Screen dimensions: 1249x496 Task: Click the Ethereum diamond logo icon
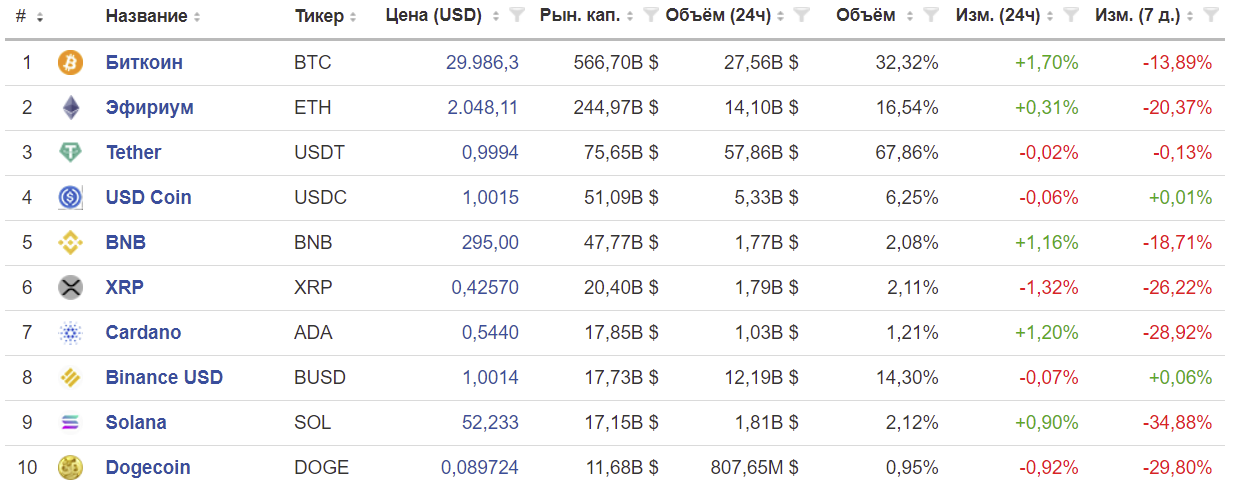pyautogui.click(x=70, y=108)
